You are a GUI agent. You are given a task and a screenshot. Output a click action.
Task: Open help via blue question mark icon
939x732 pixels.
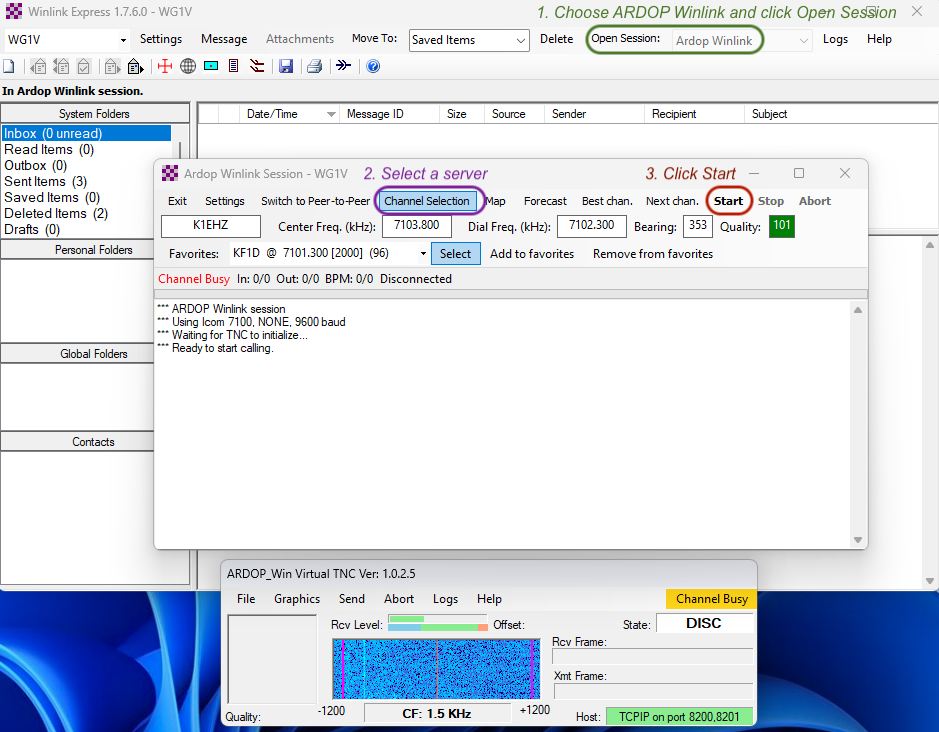coord(373,67)
